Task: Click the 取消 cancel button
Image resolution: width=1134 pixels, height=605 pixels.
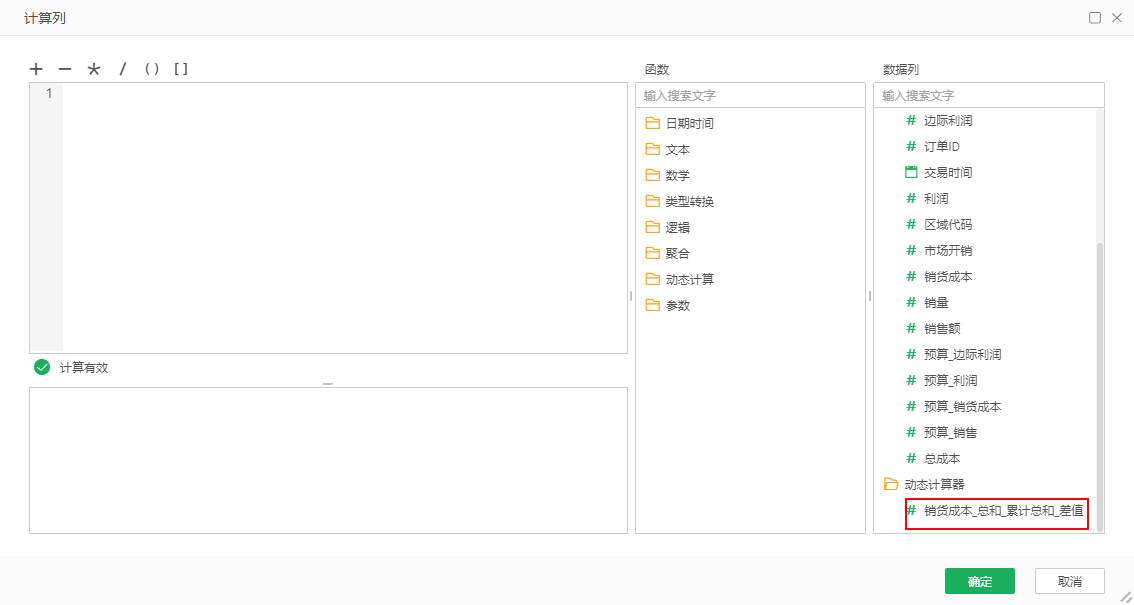Action: [1069, 581]
